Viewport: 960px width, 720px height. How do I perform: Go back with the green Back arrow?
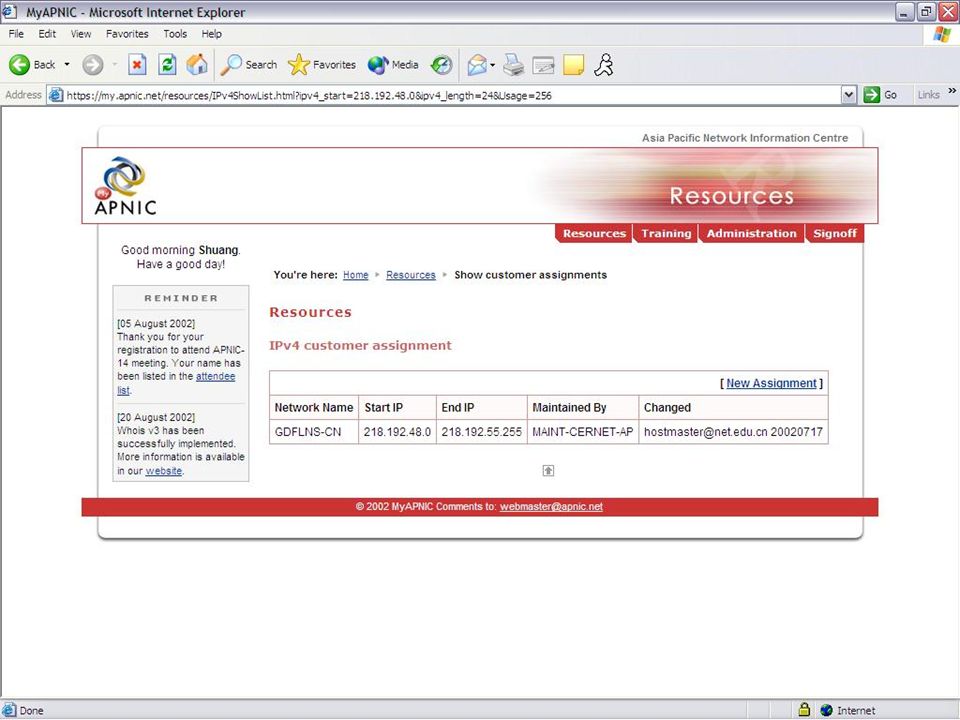[32, 64]
